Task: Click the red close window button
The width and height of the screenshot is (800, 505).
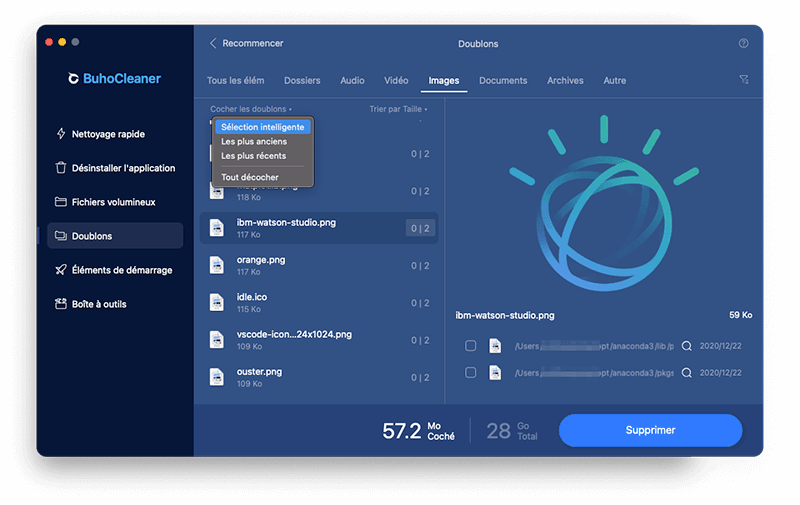Action: point(49,42)
